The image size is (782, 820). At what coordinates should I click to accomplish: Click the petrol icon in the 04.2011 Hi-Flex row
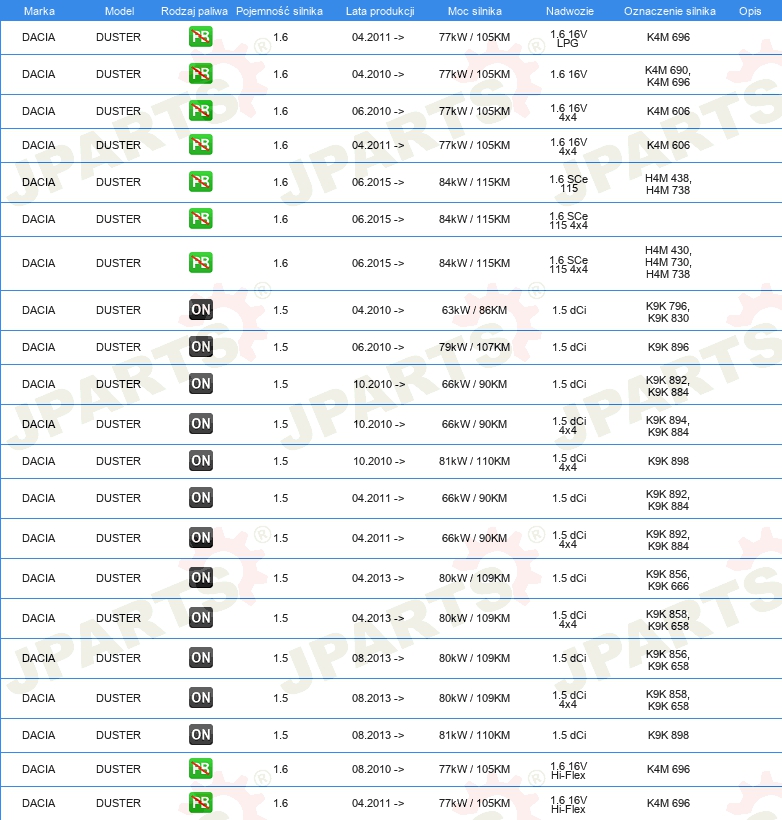[201, 803]
